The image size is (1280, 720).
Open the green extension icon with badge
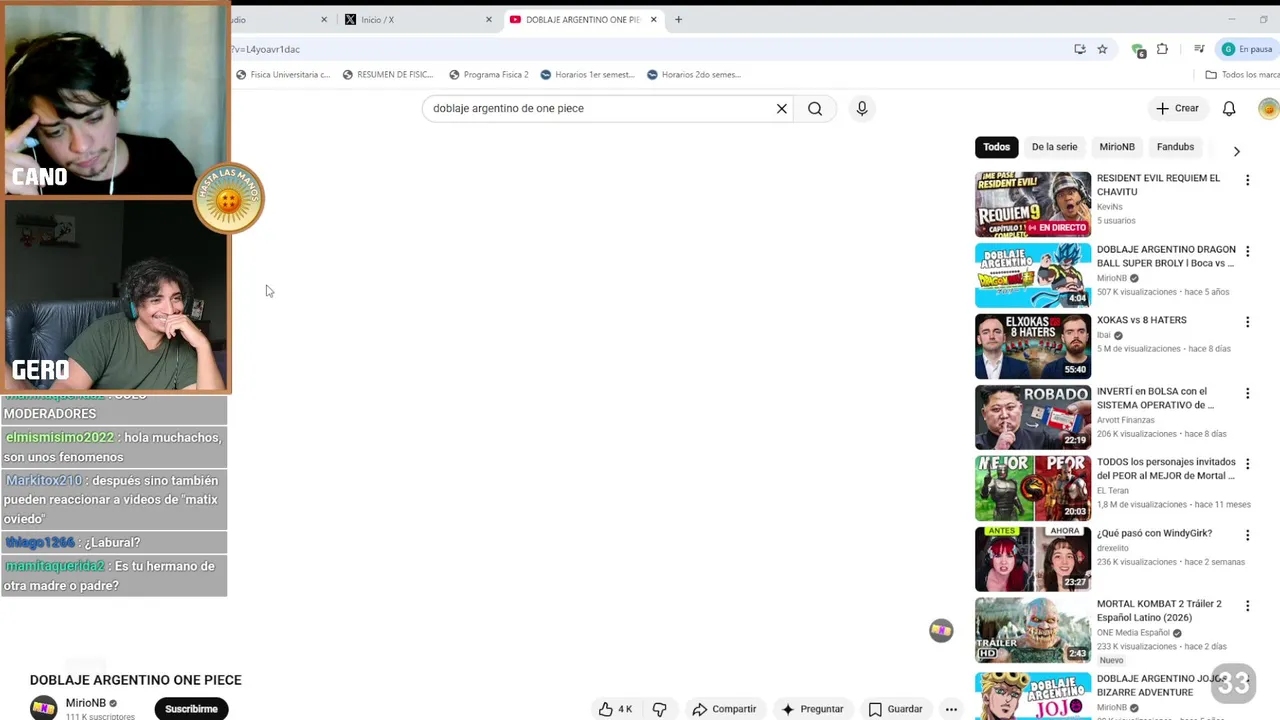[x=1138, y=50]
